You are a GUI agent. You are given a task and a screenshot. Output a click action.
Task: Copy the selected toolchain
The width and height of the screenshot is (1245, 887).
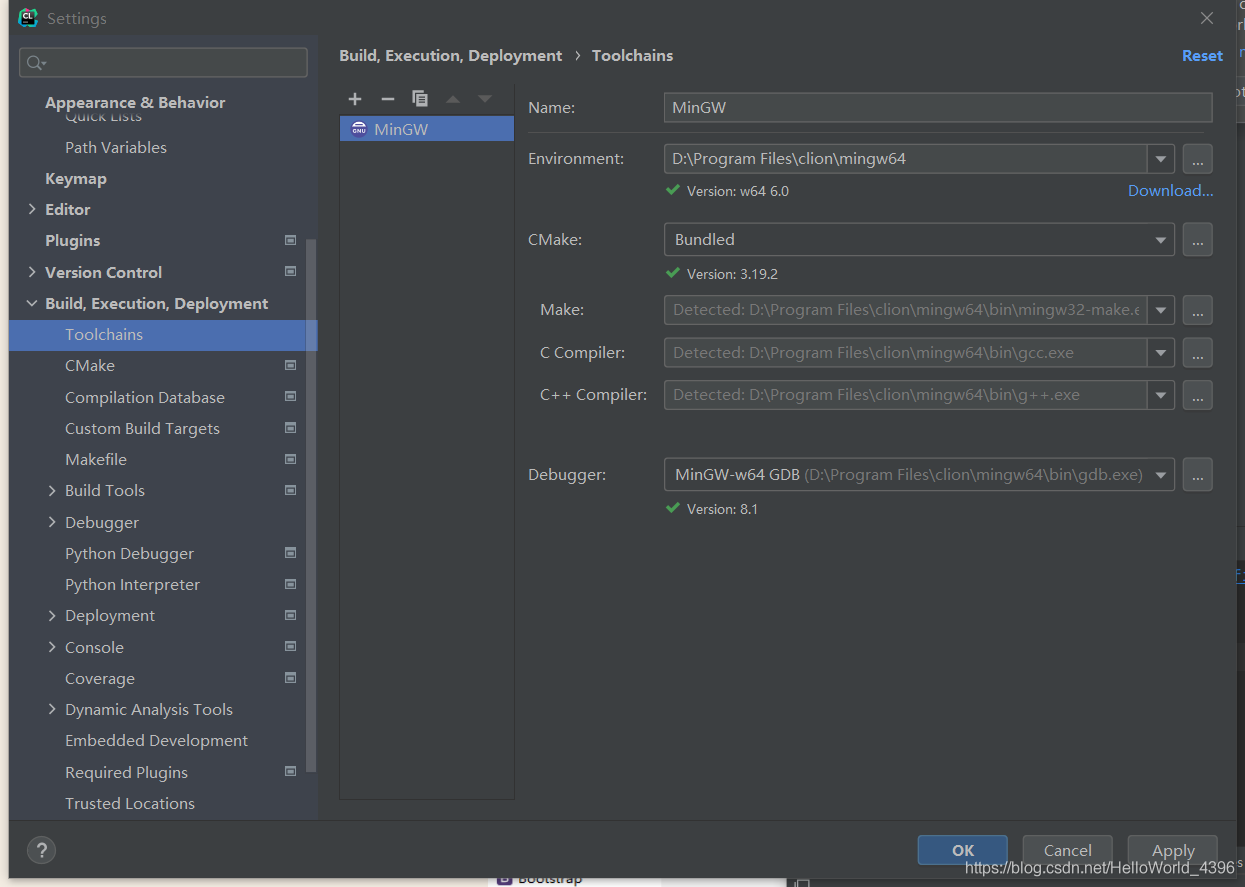420,98
